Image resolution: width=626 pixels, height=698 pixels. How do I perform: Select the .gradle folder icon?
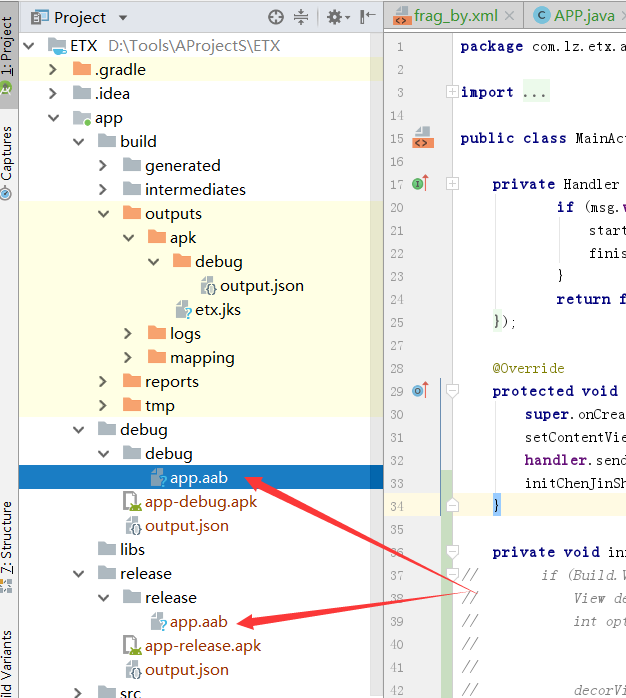click(x=82, y=69)
